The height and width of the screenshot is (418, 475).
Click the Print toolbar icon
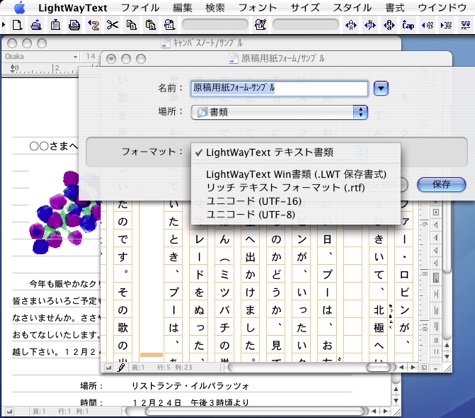click(74, 25)
